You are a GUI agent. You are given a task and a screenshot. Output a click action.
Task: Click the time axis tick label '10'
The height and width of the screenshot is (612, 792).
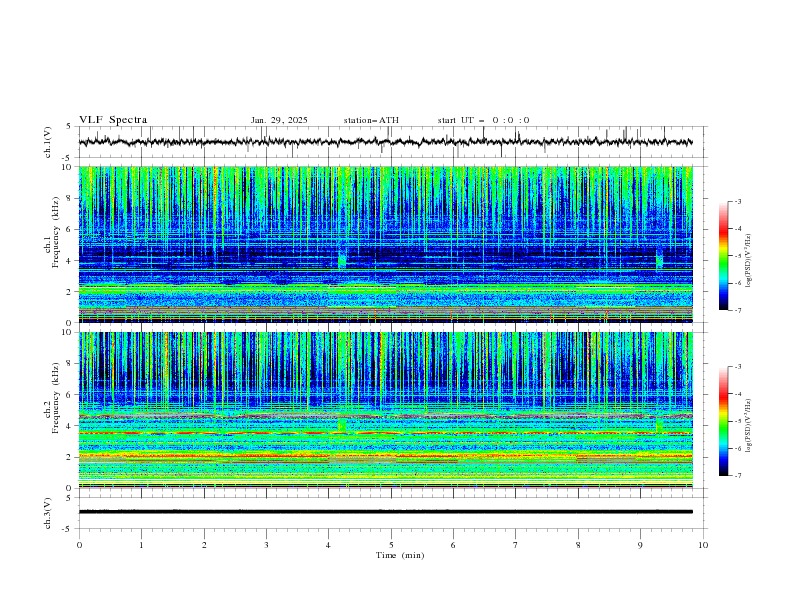click(x=703, y=545)
